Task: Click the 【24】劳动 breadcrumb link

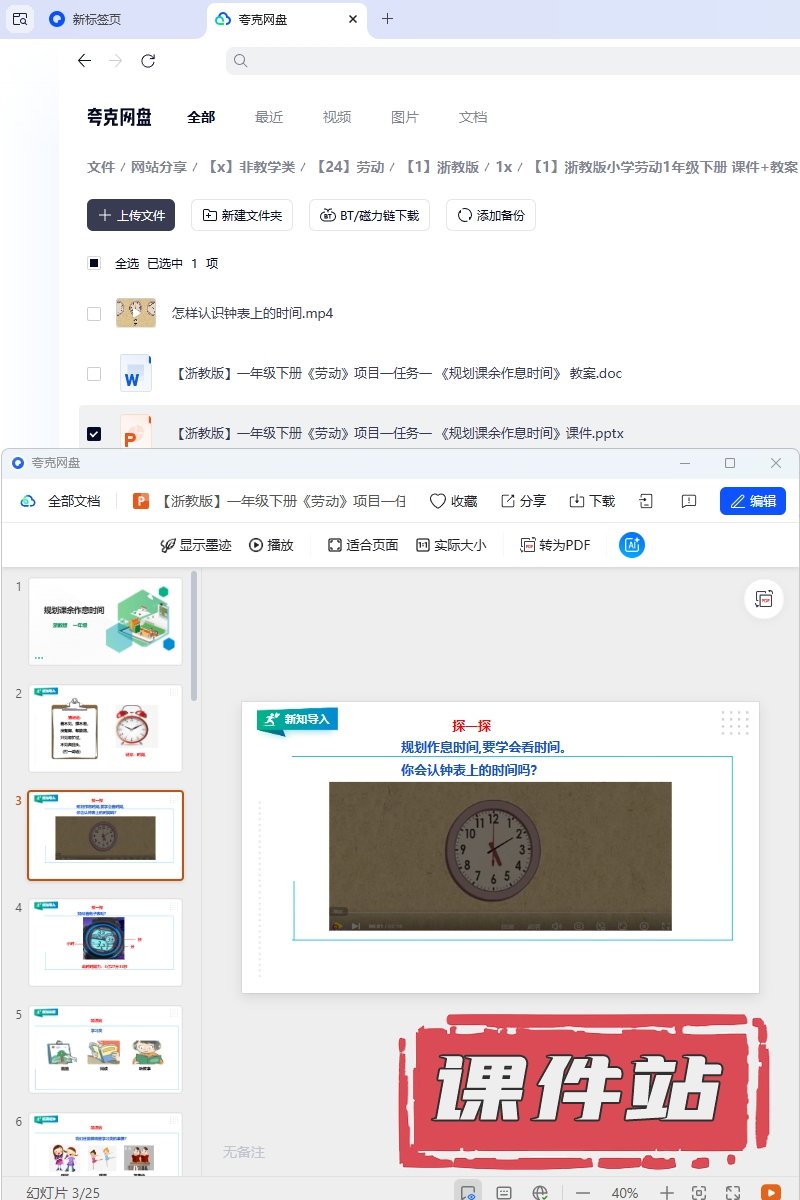Action: [x=350, y=167]
